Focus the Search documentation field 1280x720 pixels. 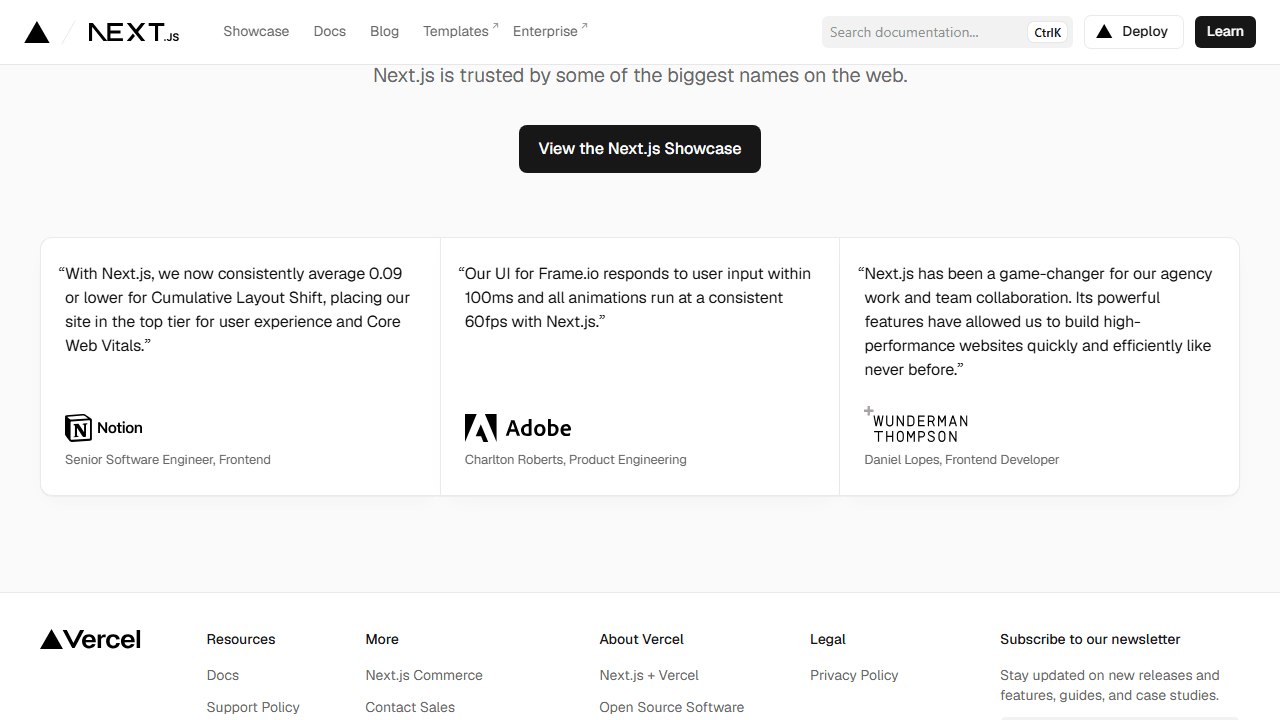(x=947, y=32)
